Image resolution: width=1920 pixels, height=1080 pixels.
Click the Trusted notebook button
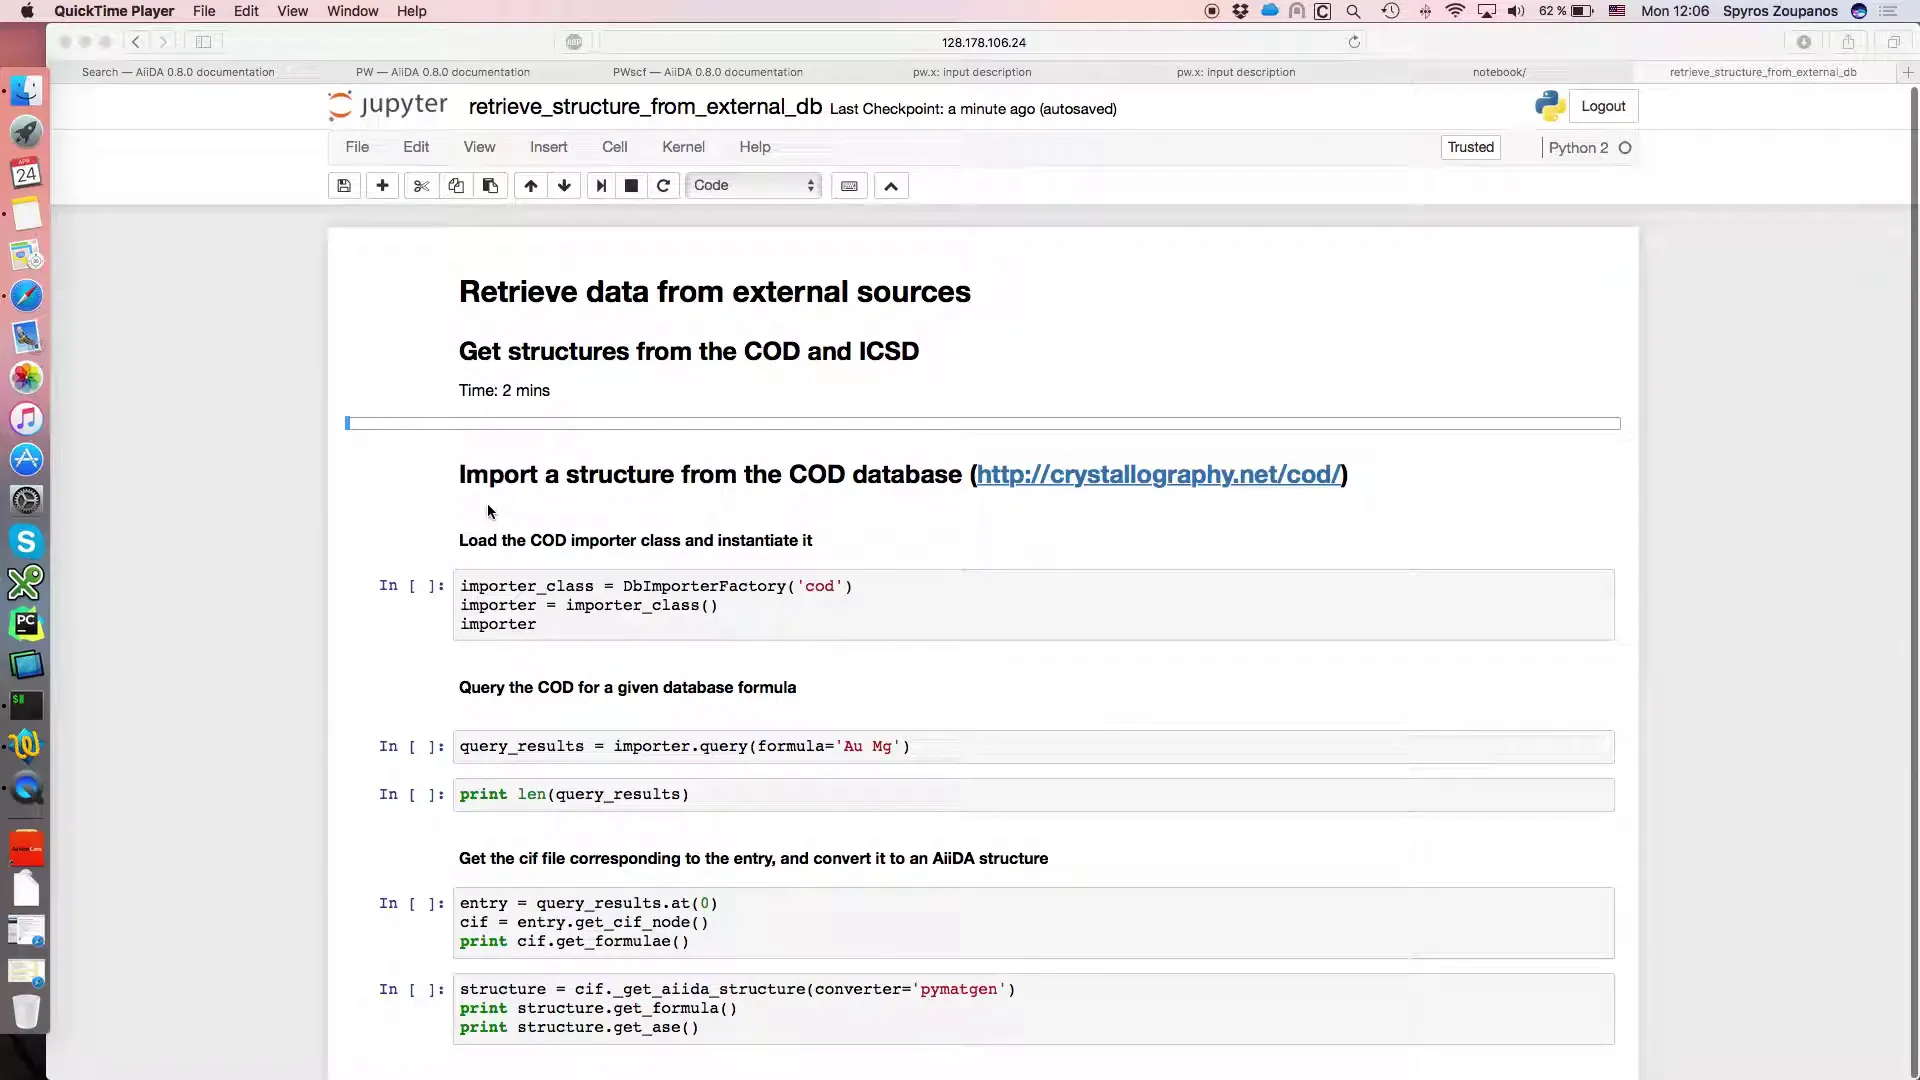pyautogui.click(x=1470, y=147)
